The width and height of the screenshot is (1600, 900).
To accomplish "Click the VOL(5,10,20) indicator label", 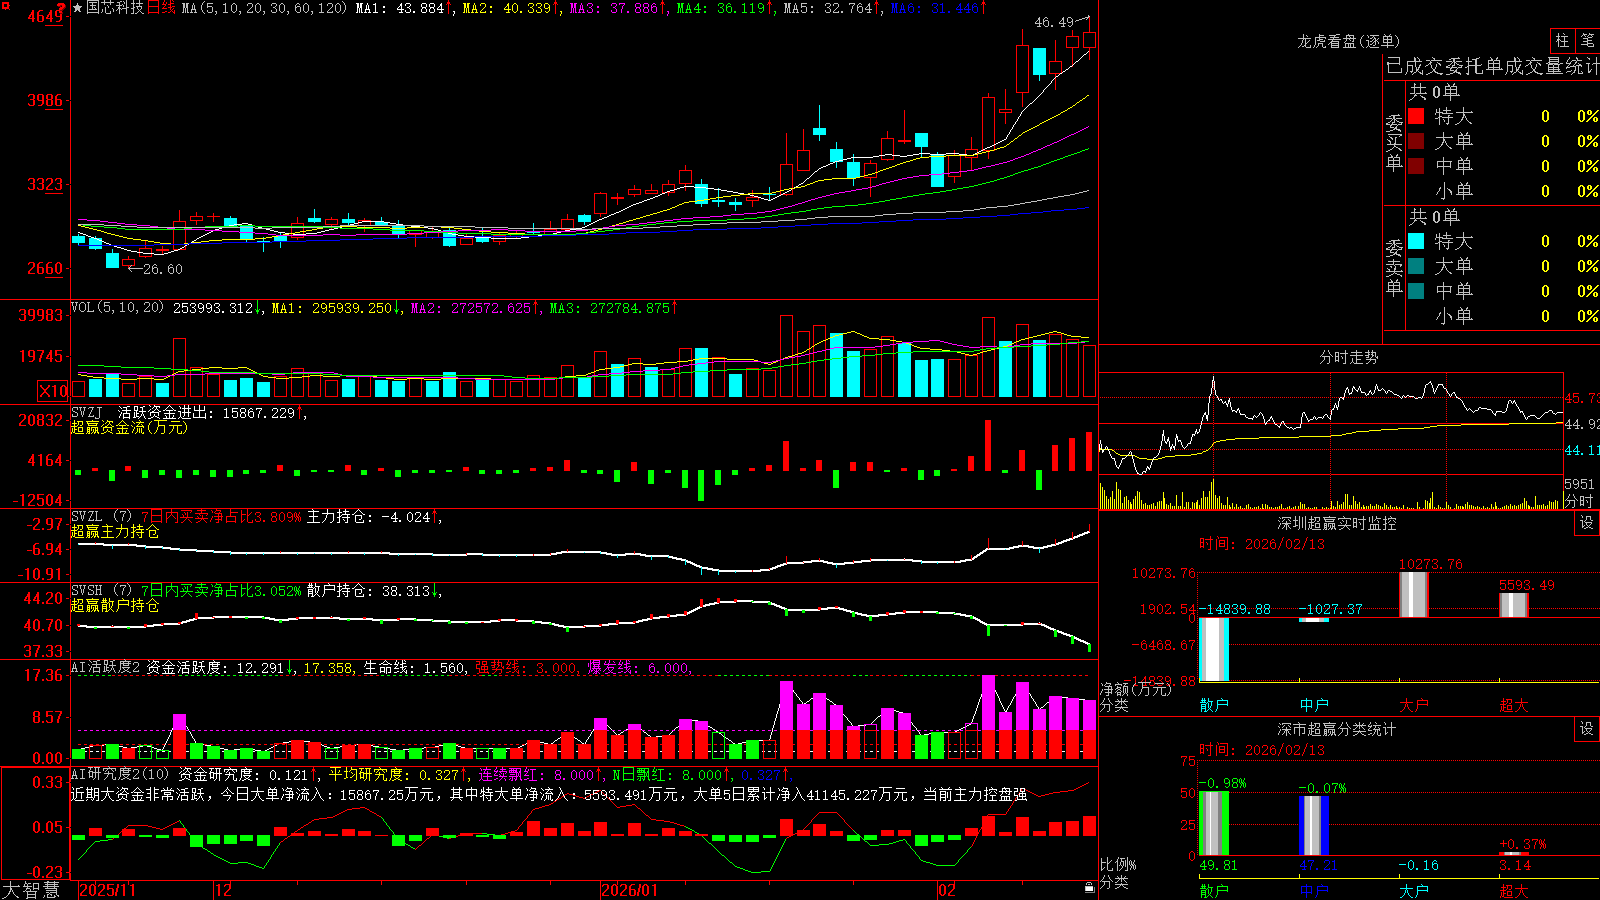I will 117,308.
